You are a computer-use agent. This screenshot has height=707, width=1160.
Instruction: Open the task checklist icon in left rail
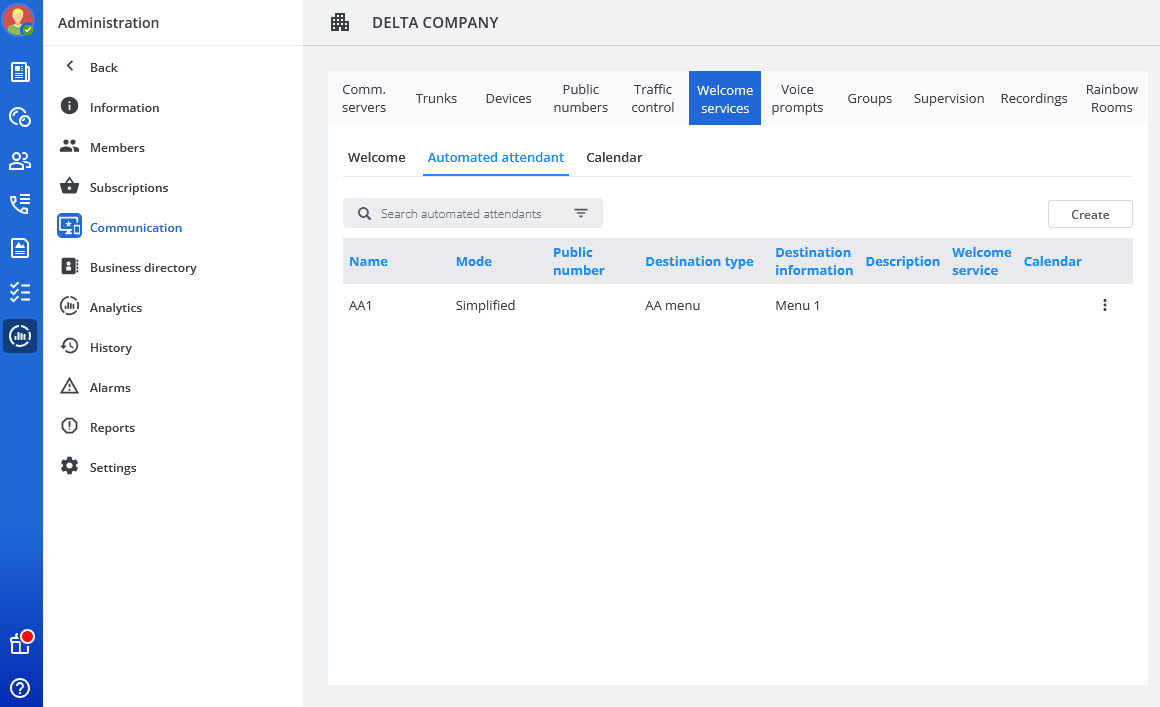coord(20,292)
